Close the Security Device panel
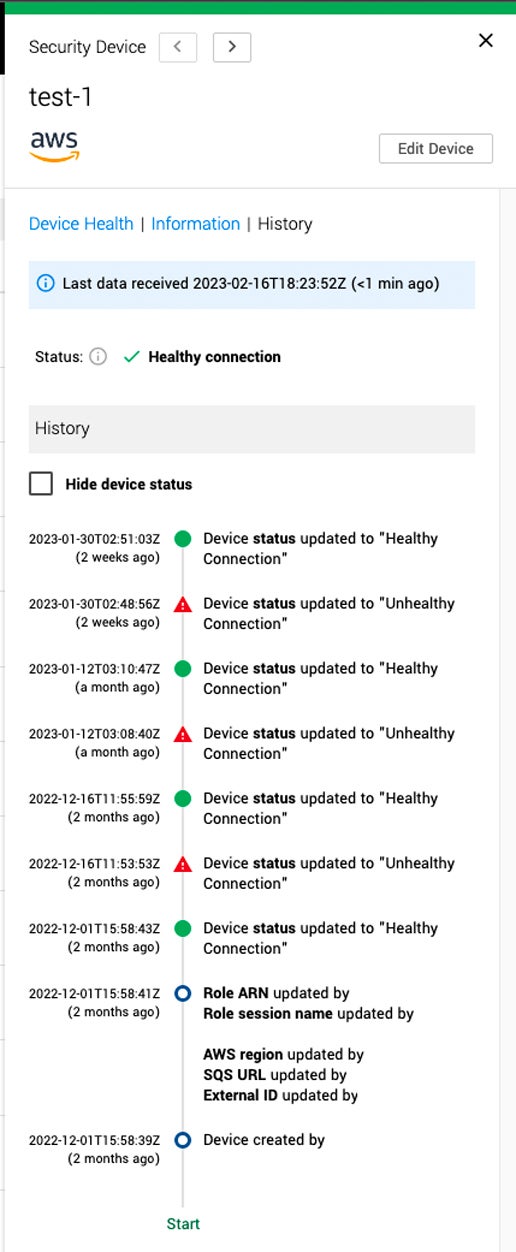 click(486, 41)
